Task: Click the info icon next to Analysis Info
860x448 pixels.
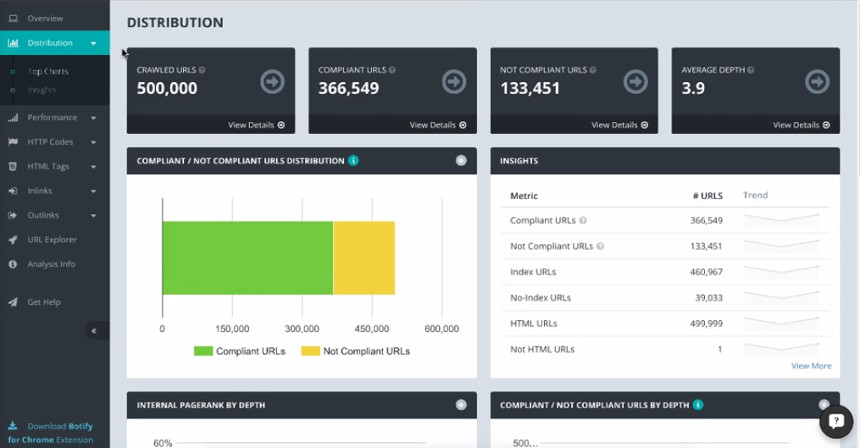Action: pyautogui.click(x=13, y=264)
